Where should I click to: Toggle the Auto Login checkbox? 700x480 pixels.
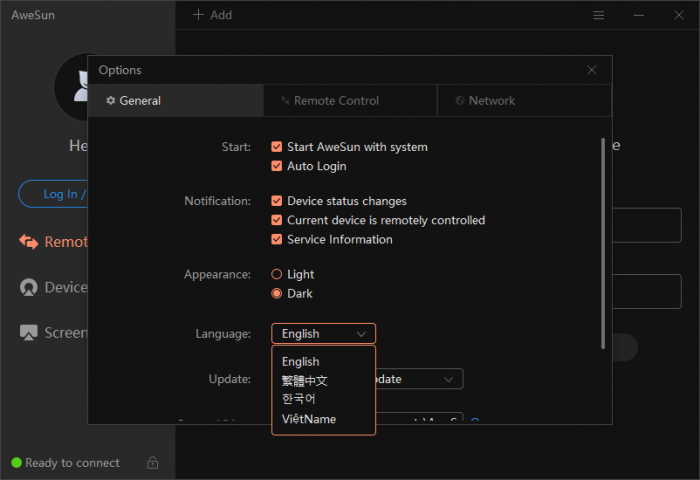277,166
